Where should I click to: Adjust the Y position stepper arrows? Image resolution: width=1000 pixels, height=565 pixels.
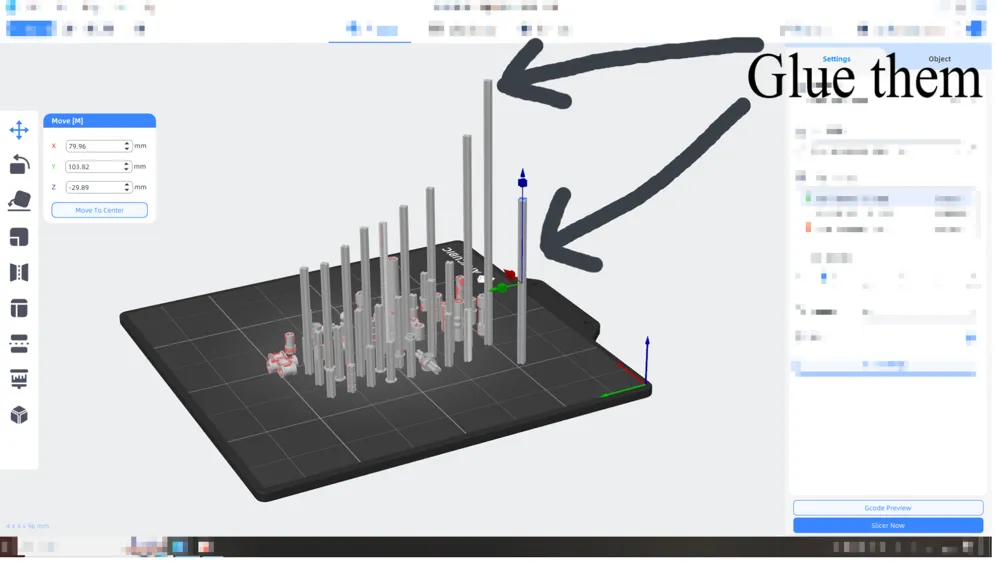(x=128, y=168)
